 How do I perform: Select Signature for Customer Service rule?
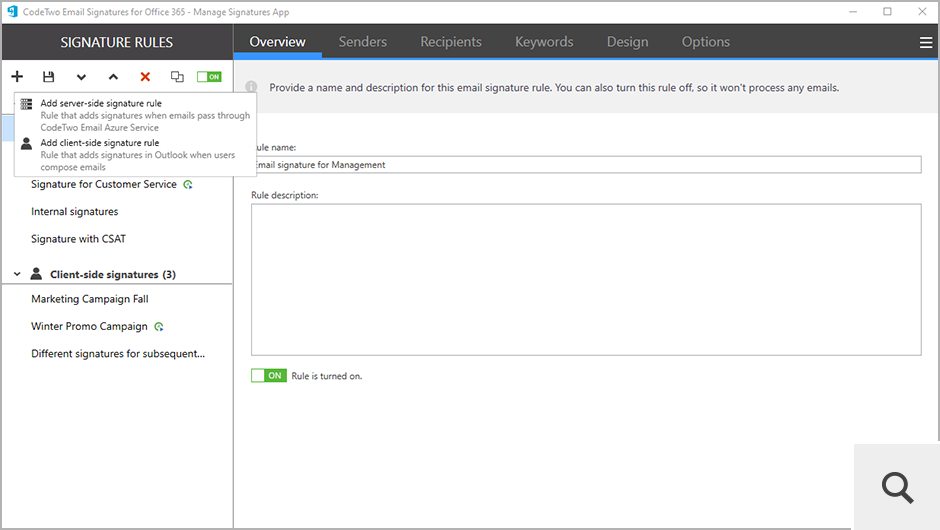[104, 185]
